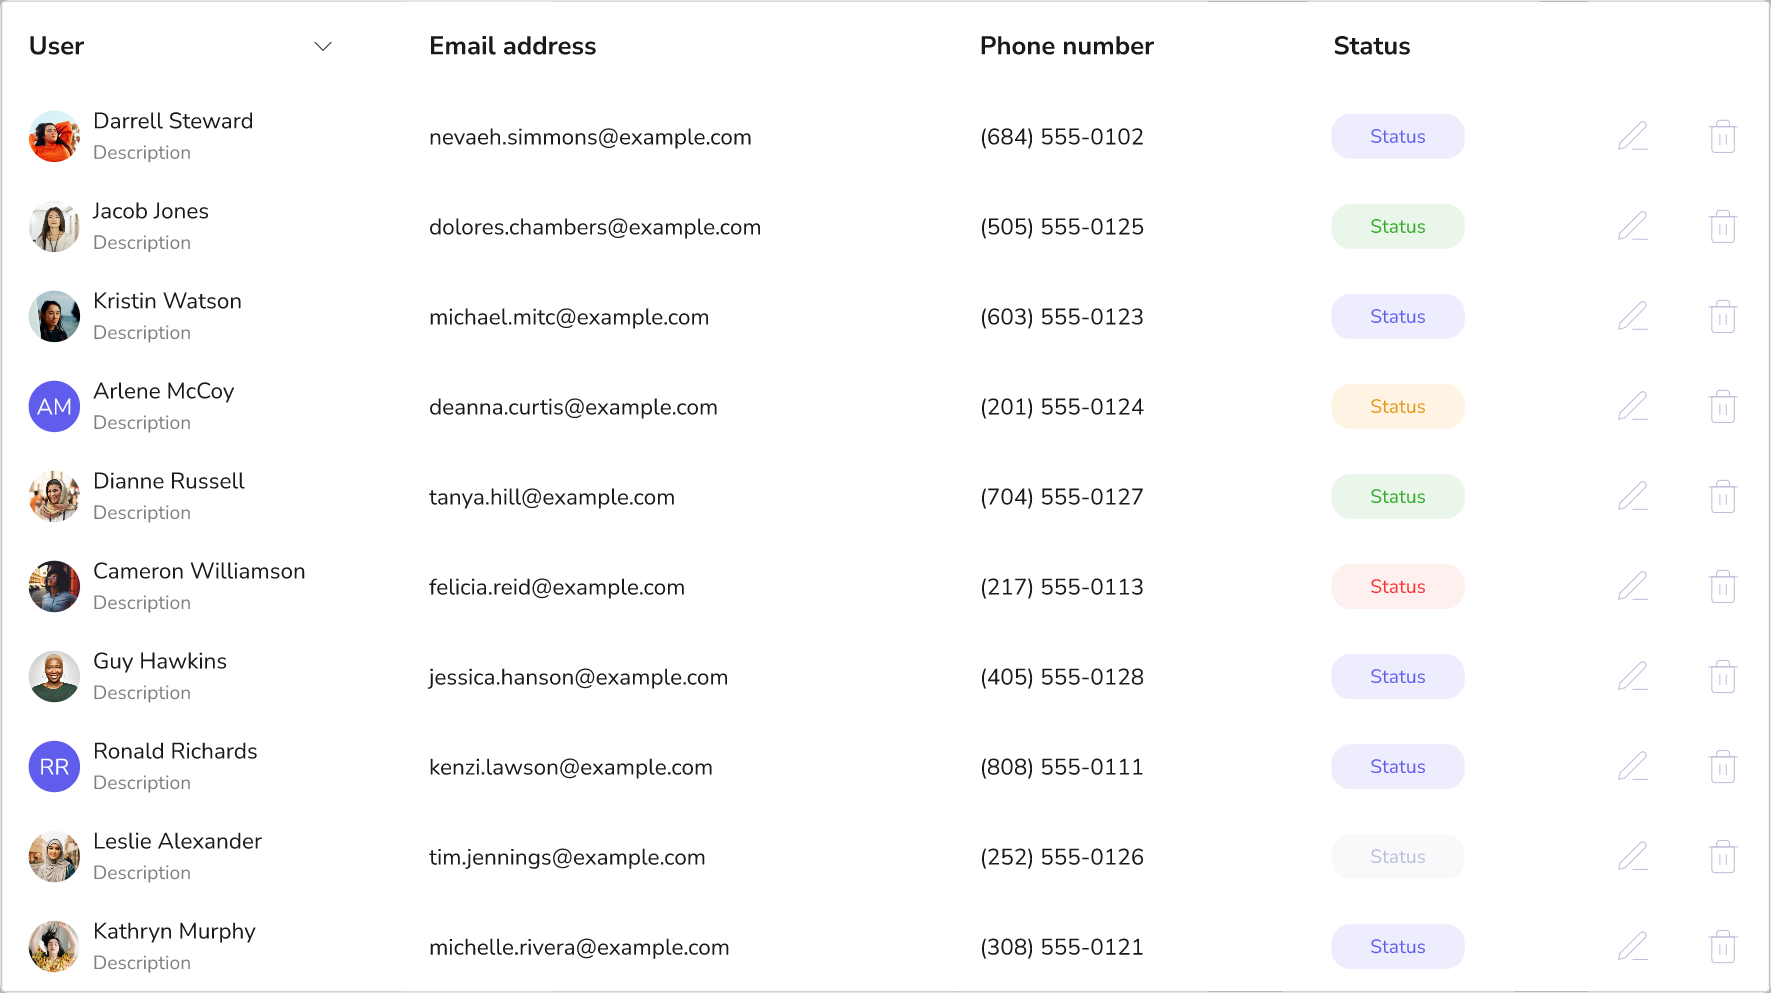
Task: Click the RR initials avatar
Action: click(54, 767)
